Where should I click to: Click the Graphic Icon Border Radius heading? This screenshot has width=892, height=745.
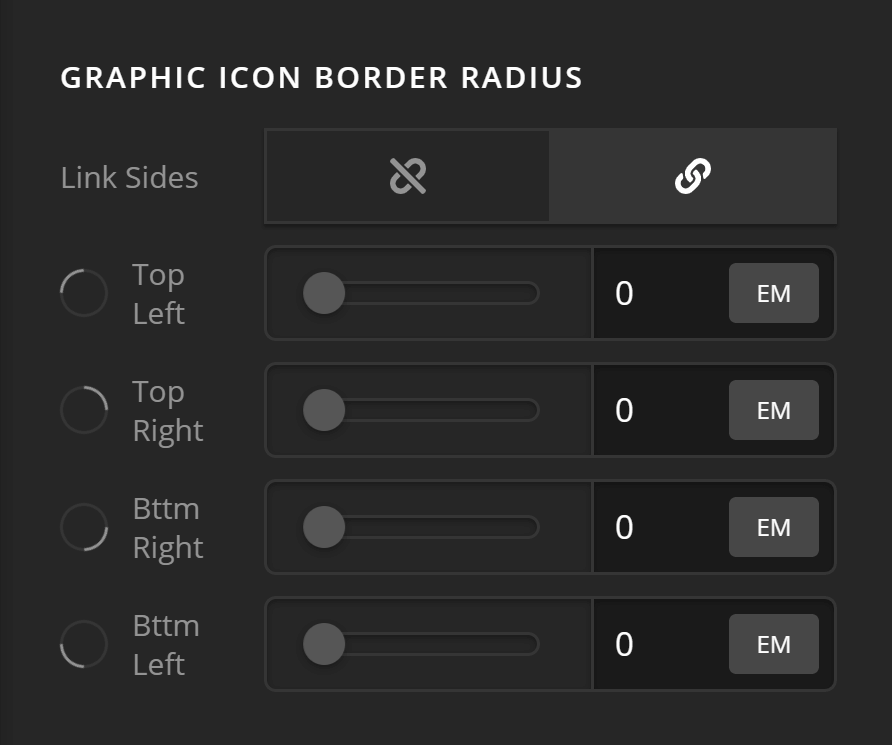(322, 77)
